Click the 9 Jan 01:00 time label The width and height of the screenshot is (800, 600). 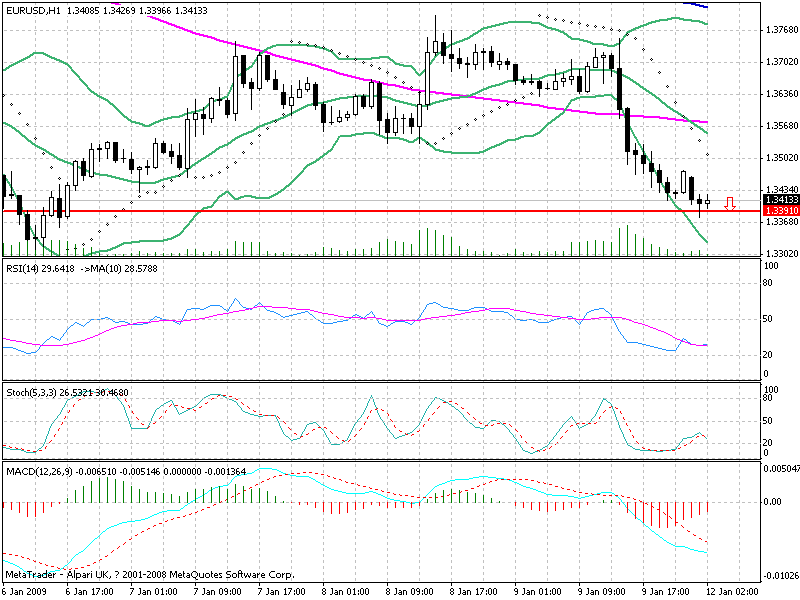tap(538, 592)
